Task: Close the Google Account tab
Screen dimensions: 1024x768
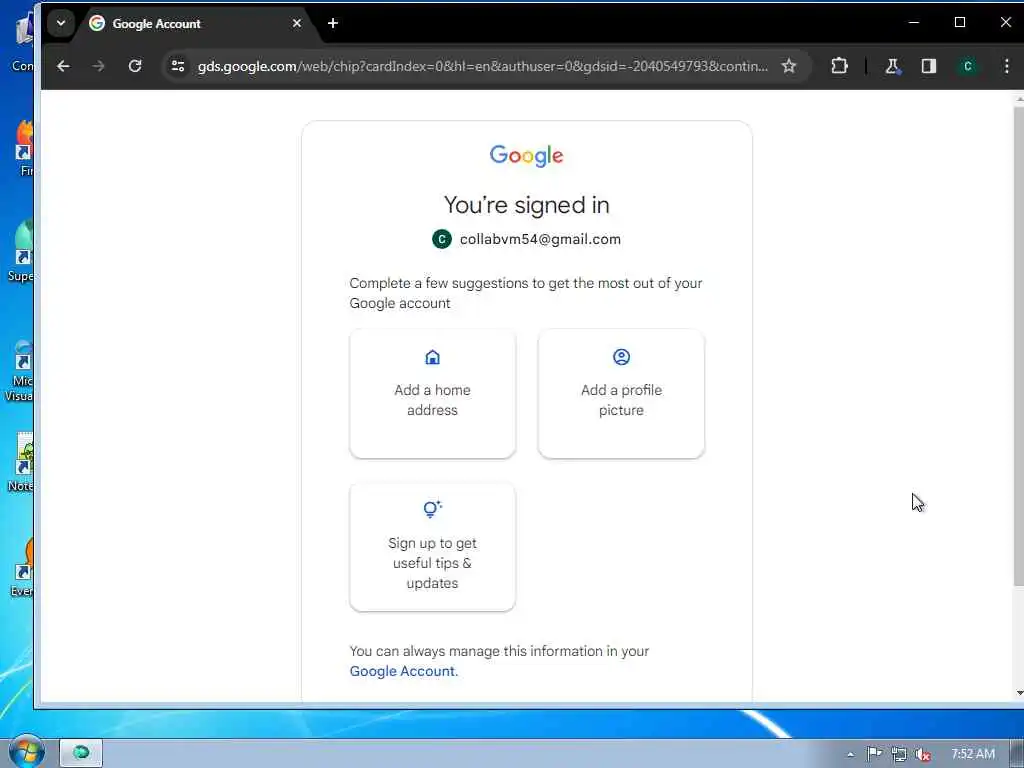Action: 297,24
